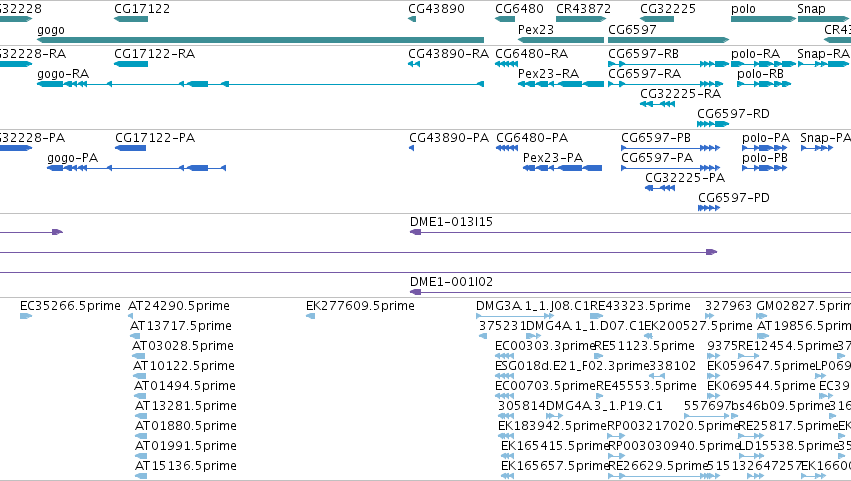Select the gogo-PA CDS label
851x481 pixels.
[x=72, y=158]
